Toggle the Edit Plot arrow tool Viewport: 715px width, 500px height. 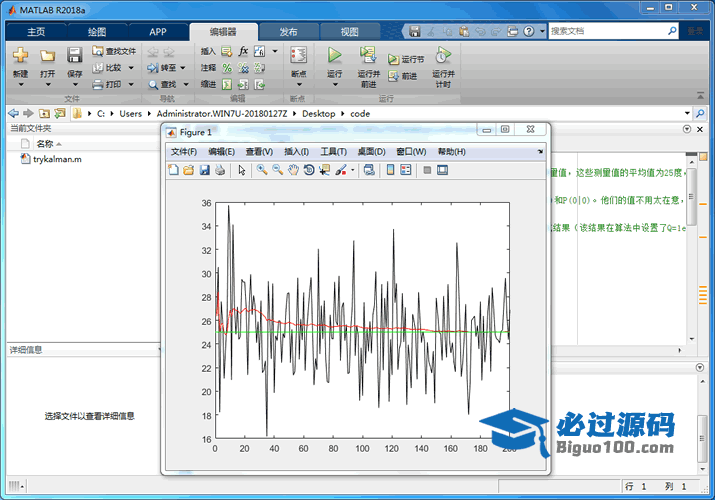[x=241, y=170]
